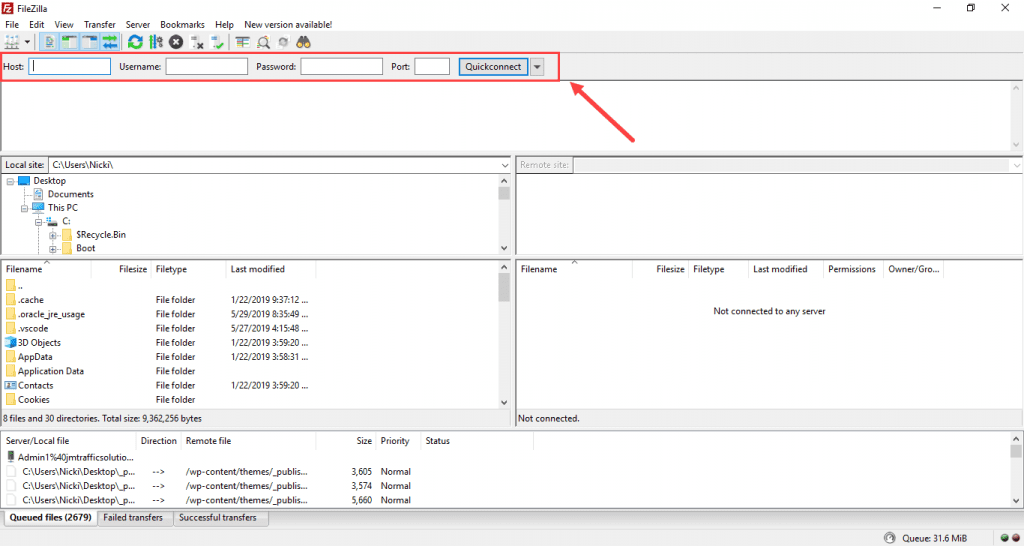Open the File menu

click(12, 24)
